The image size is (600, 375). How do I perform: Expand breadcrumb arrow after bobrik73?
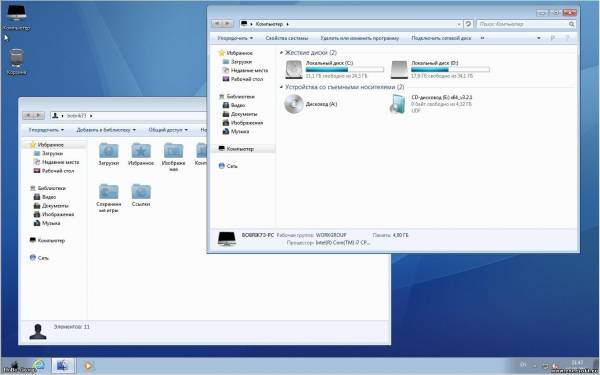click(91, 116)
